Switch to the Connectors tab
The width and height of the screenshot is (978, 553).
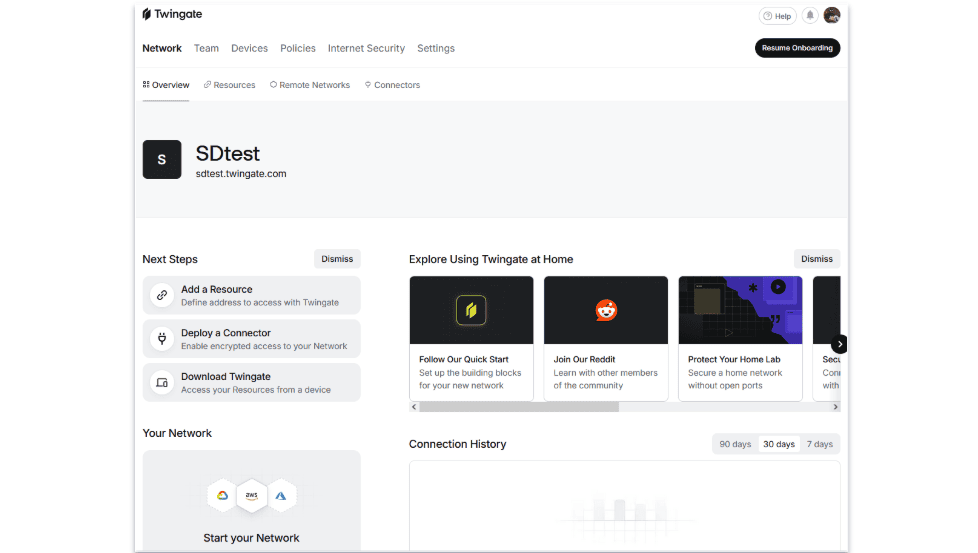[392, 85]
